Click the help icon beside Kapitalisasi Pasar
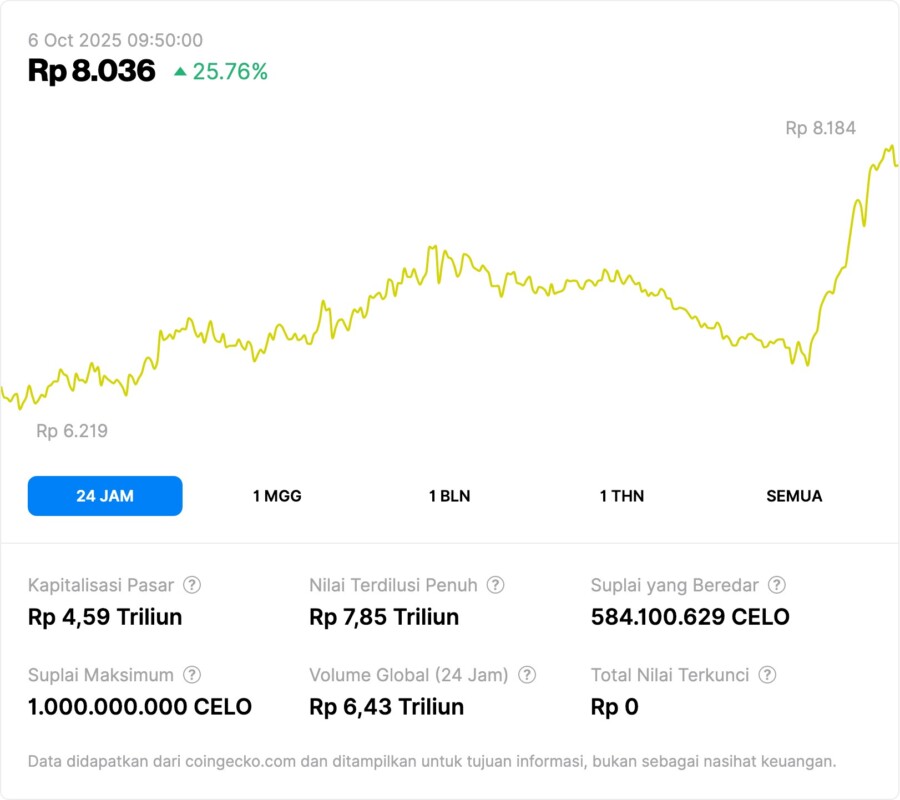Image resolution: width=900 pixels, height=800 pixels. tap(192, 585)
